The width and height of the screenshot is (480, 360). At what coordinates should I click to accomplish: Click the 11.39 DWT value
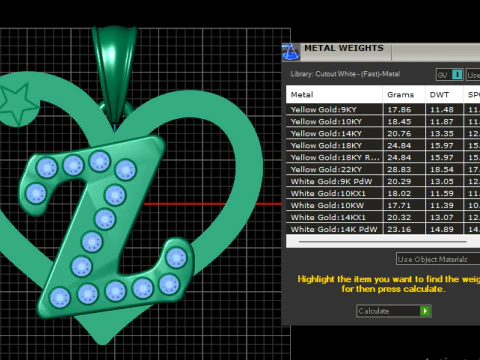tap(442, 206)
